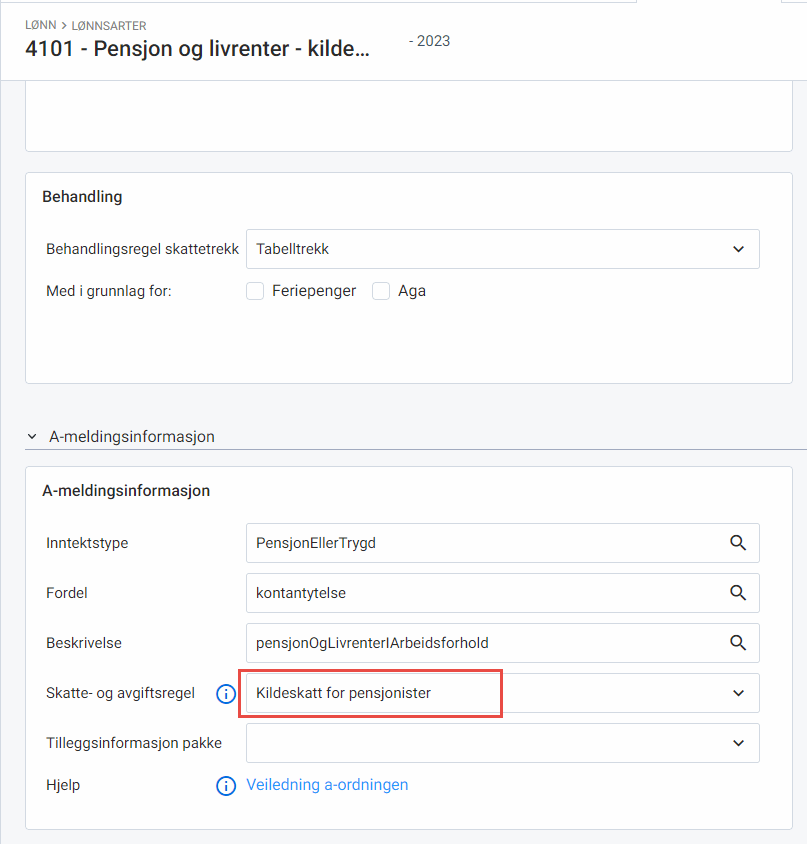Open the Inntektstype search lookup
807x844 pixels.
738,543
